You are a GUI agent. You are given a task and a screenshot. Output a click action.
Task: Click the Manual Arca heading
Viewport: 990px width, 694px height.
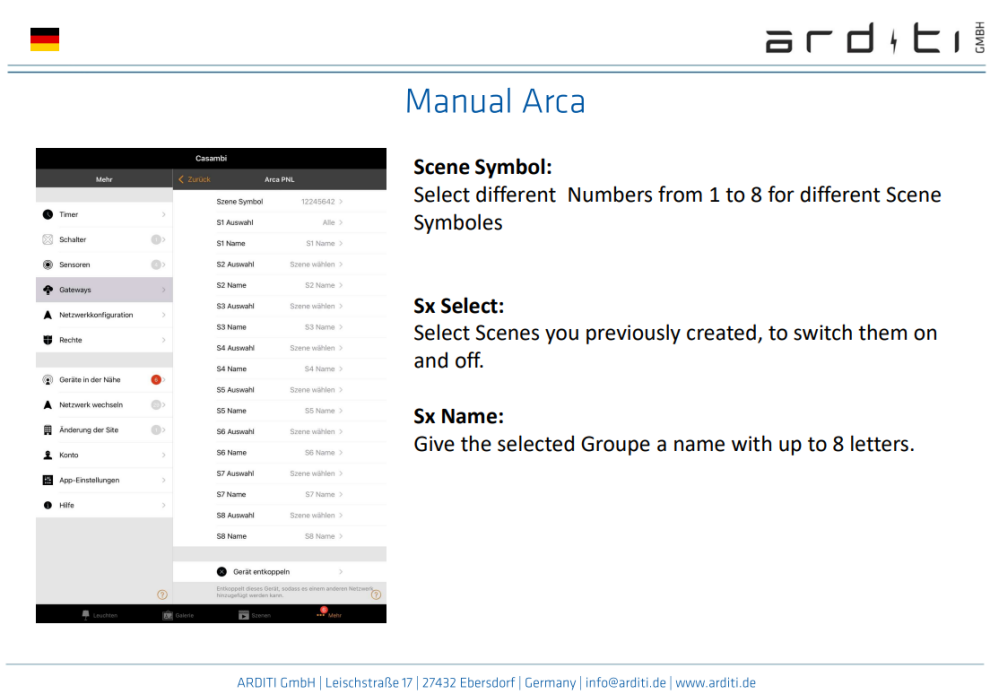pos(496,101)
